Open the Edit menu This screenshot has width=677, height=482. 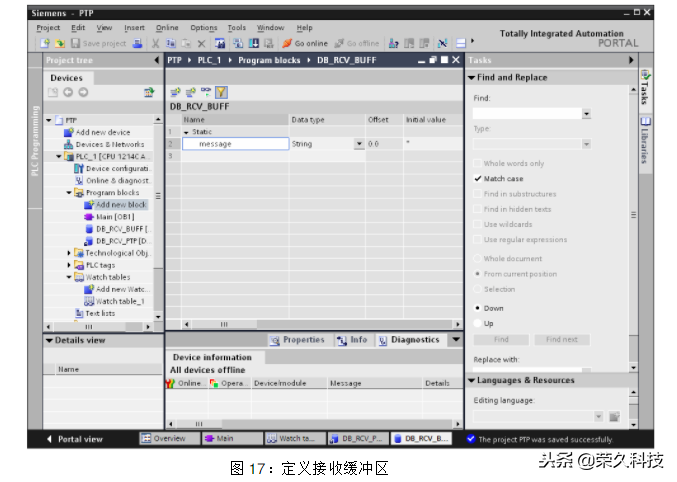pyautogui.click(x=78, y=28)
